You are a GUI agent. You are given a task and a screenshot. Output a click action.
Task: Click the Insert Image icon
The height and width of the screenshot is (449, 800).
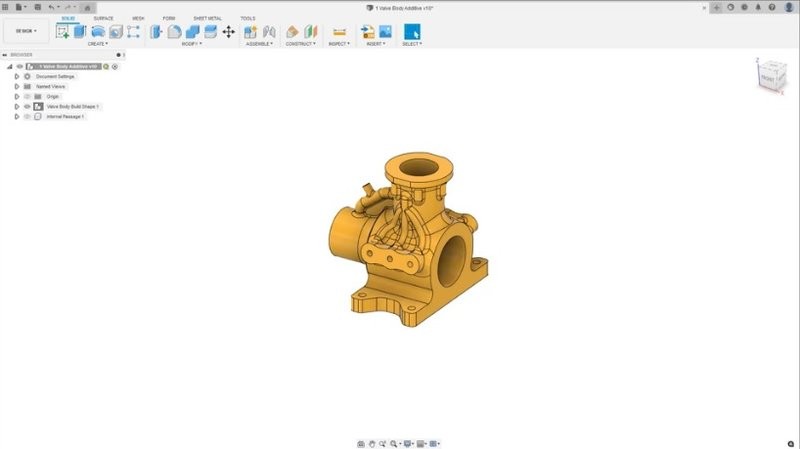point(384,32)
